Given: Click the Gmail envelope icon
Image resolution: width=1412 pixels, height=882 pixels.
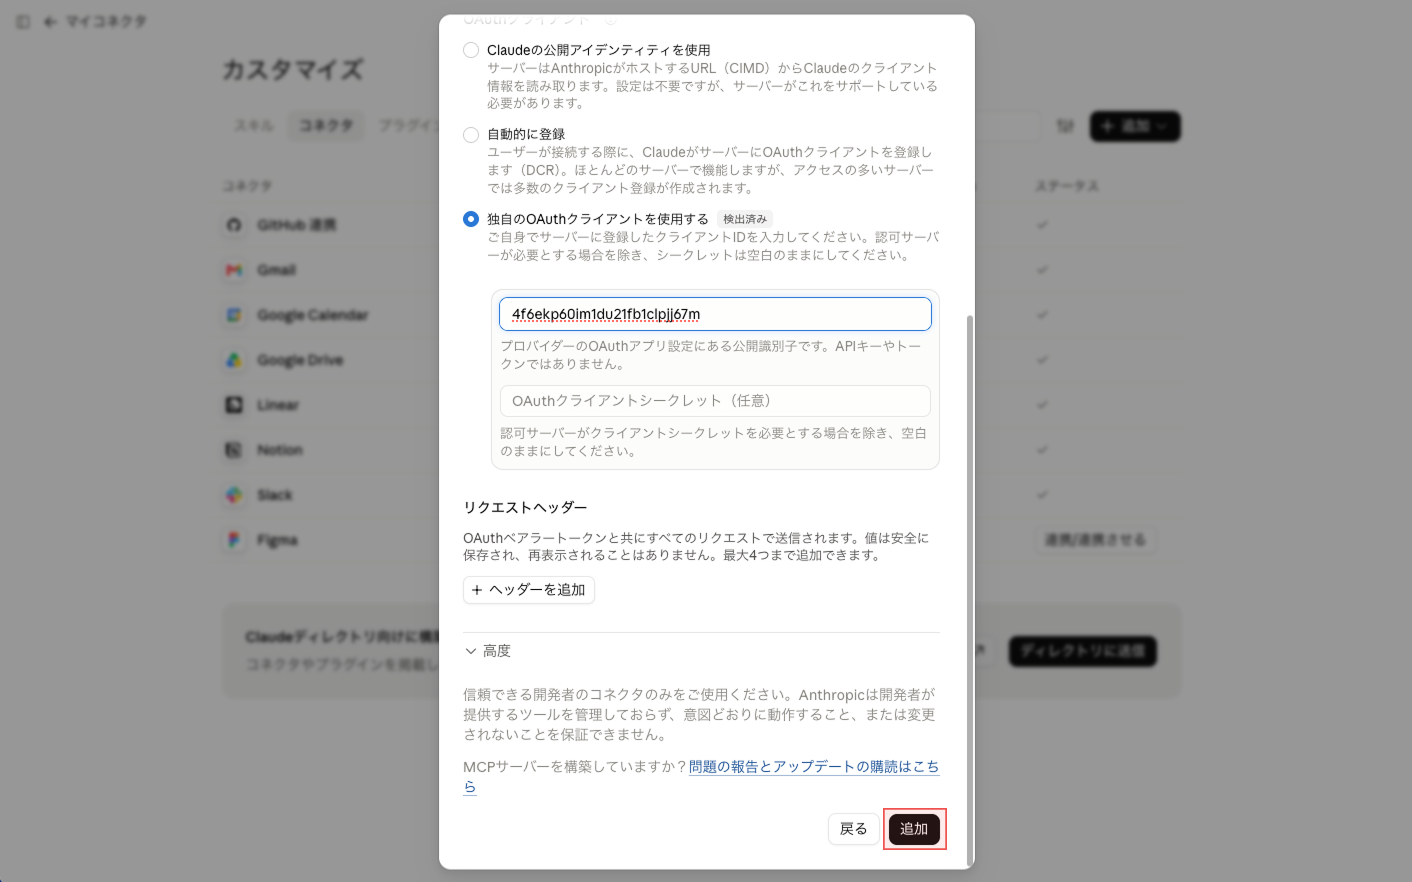Looking at the screenshot, I should click(234, 270).
